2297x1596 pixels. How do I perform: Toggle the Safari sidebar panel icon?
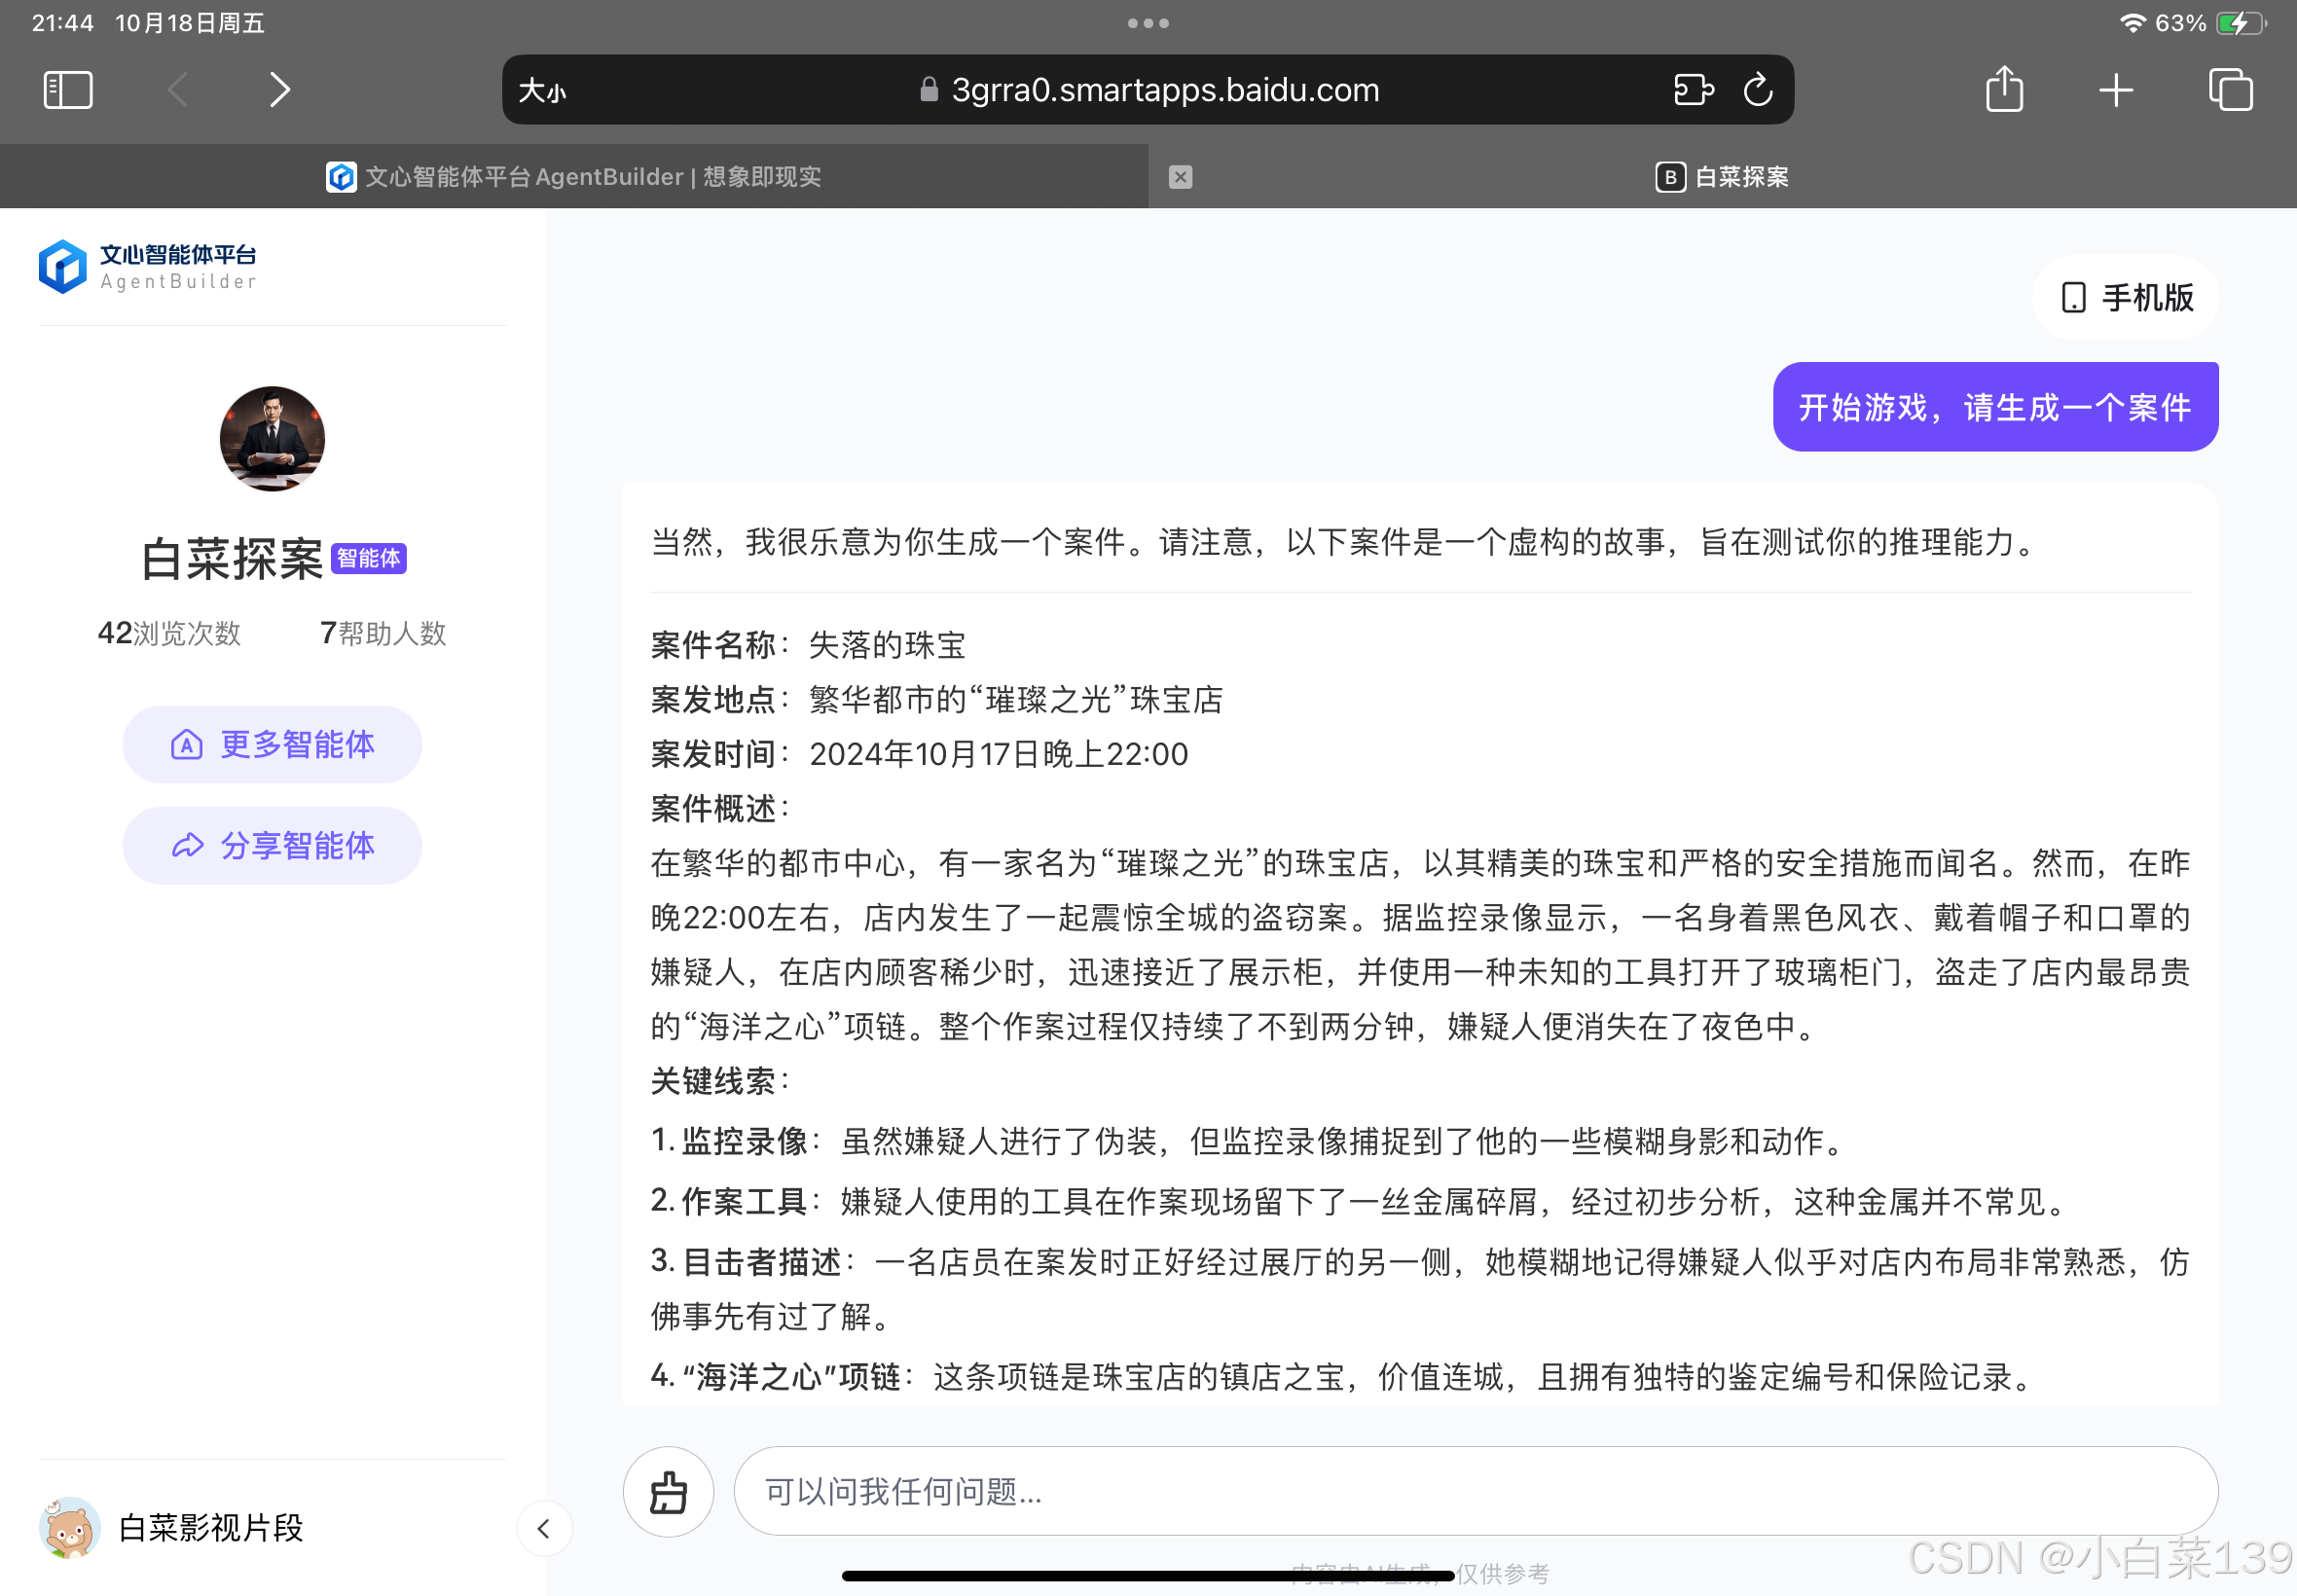(x=68, y=90)
